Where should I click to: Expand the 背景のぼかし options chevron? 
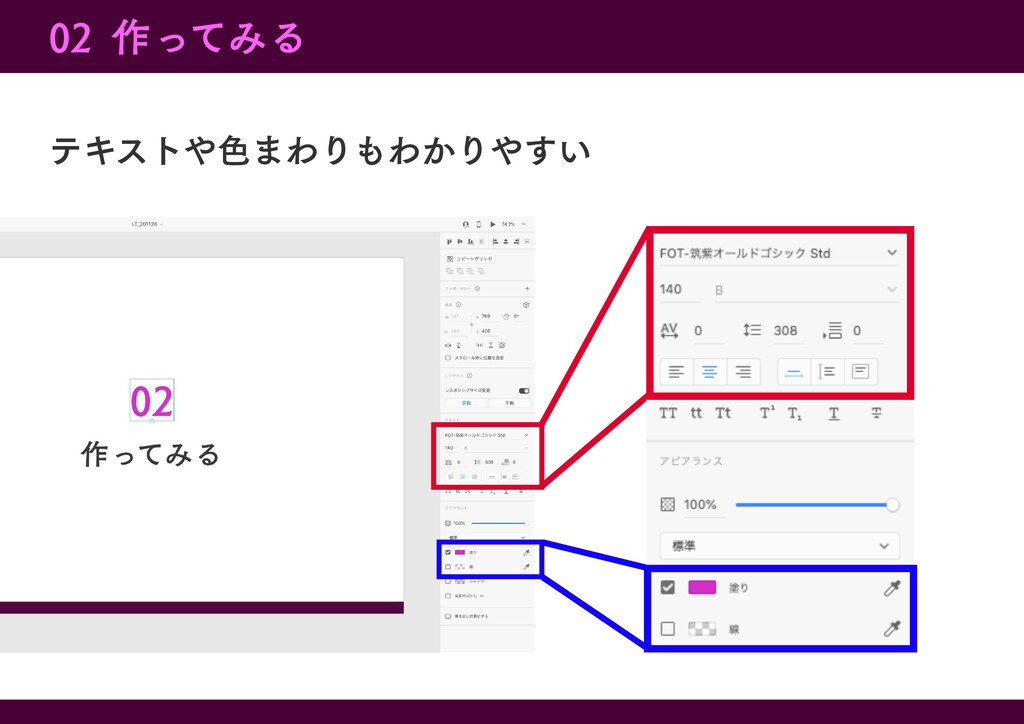[482, 596]
